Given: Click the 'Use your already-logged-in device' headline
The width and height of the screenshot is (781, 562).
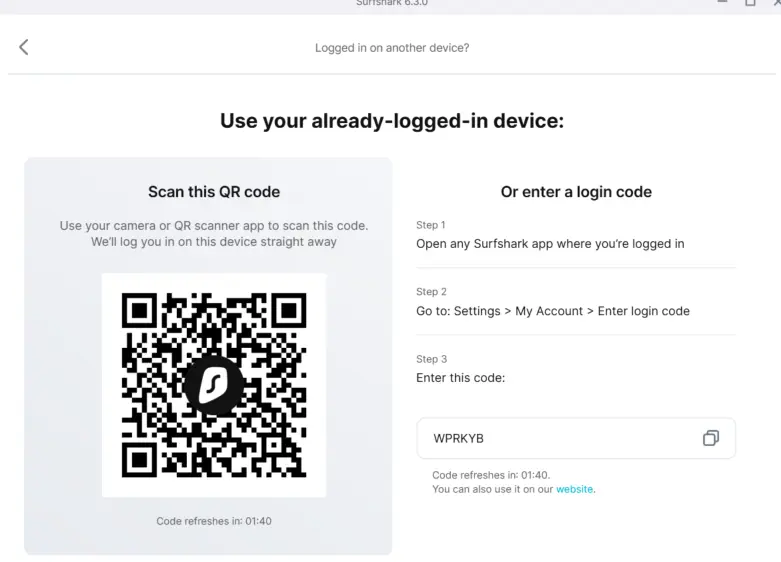Looking at the screenshot, I should pyautogui.click(x=392, y=121).
